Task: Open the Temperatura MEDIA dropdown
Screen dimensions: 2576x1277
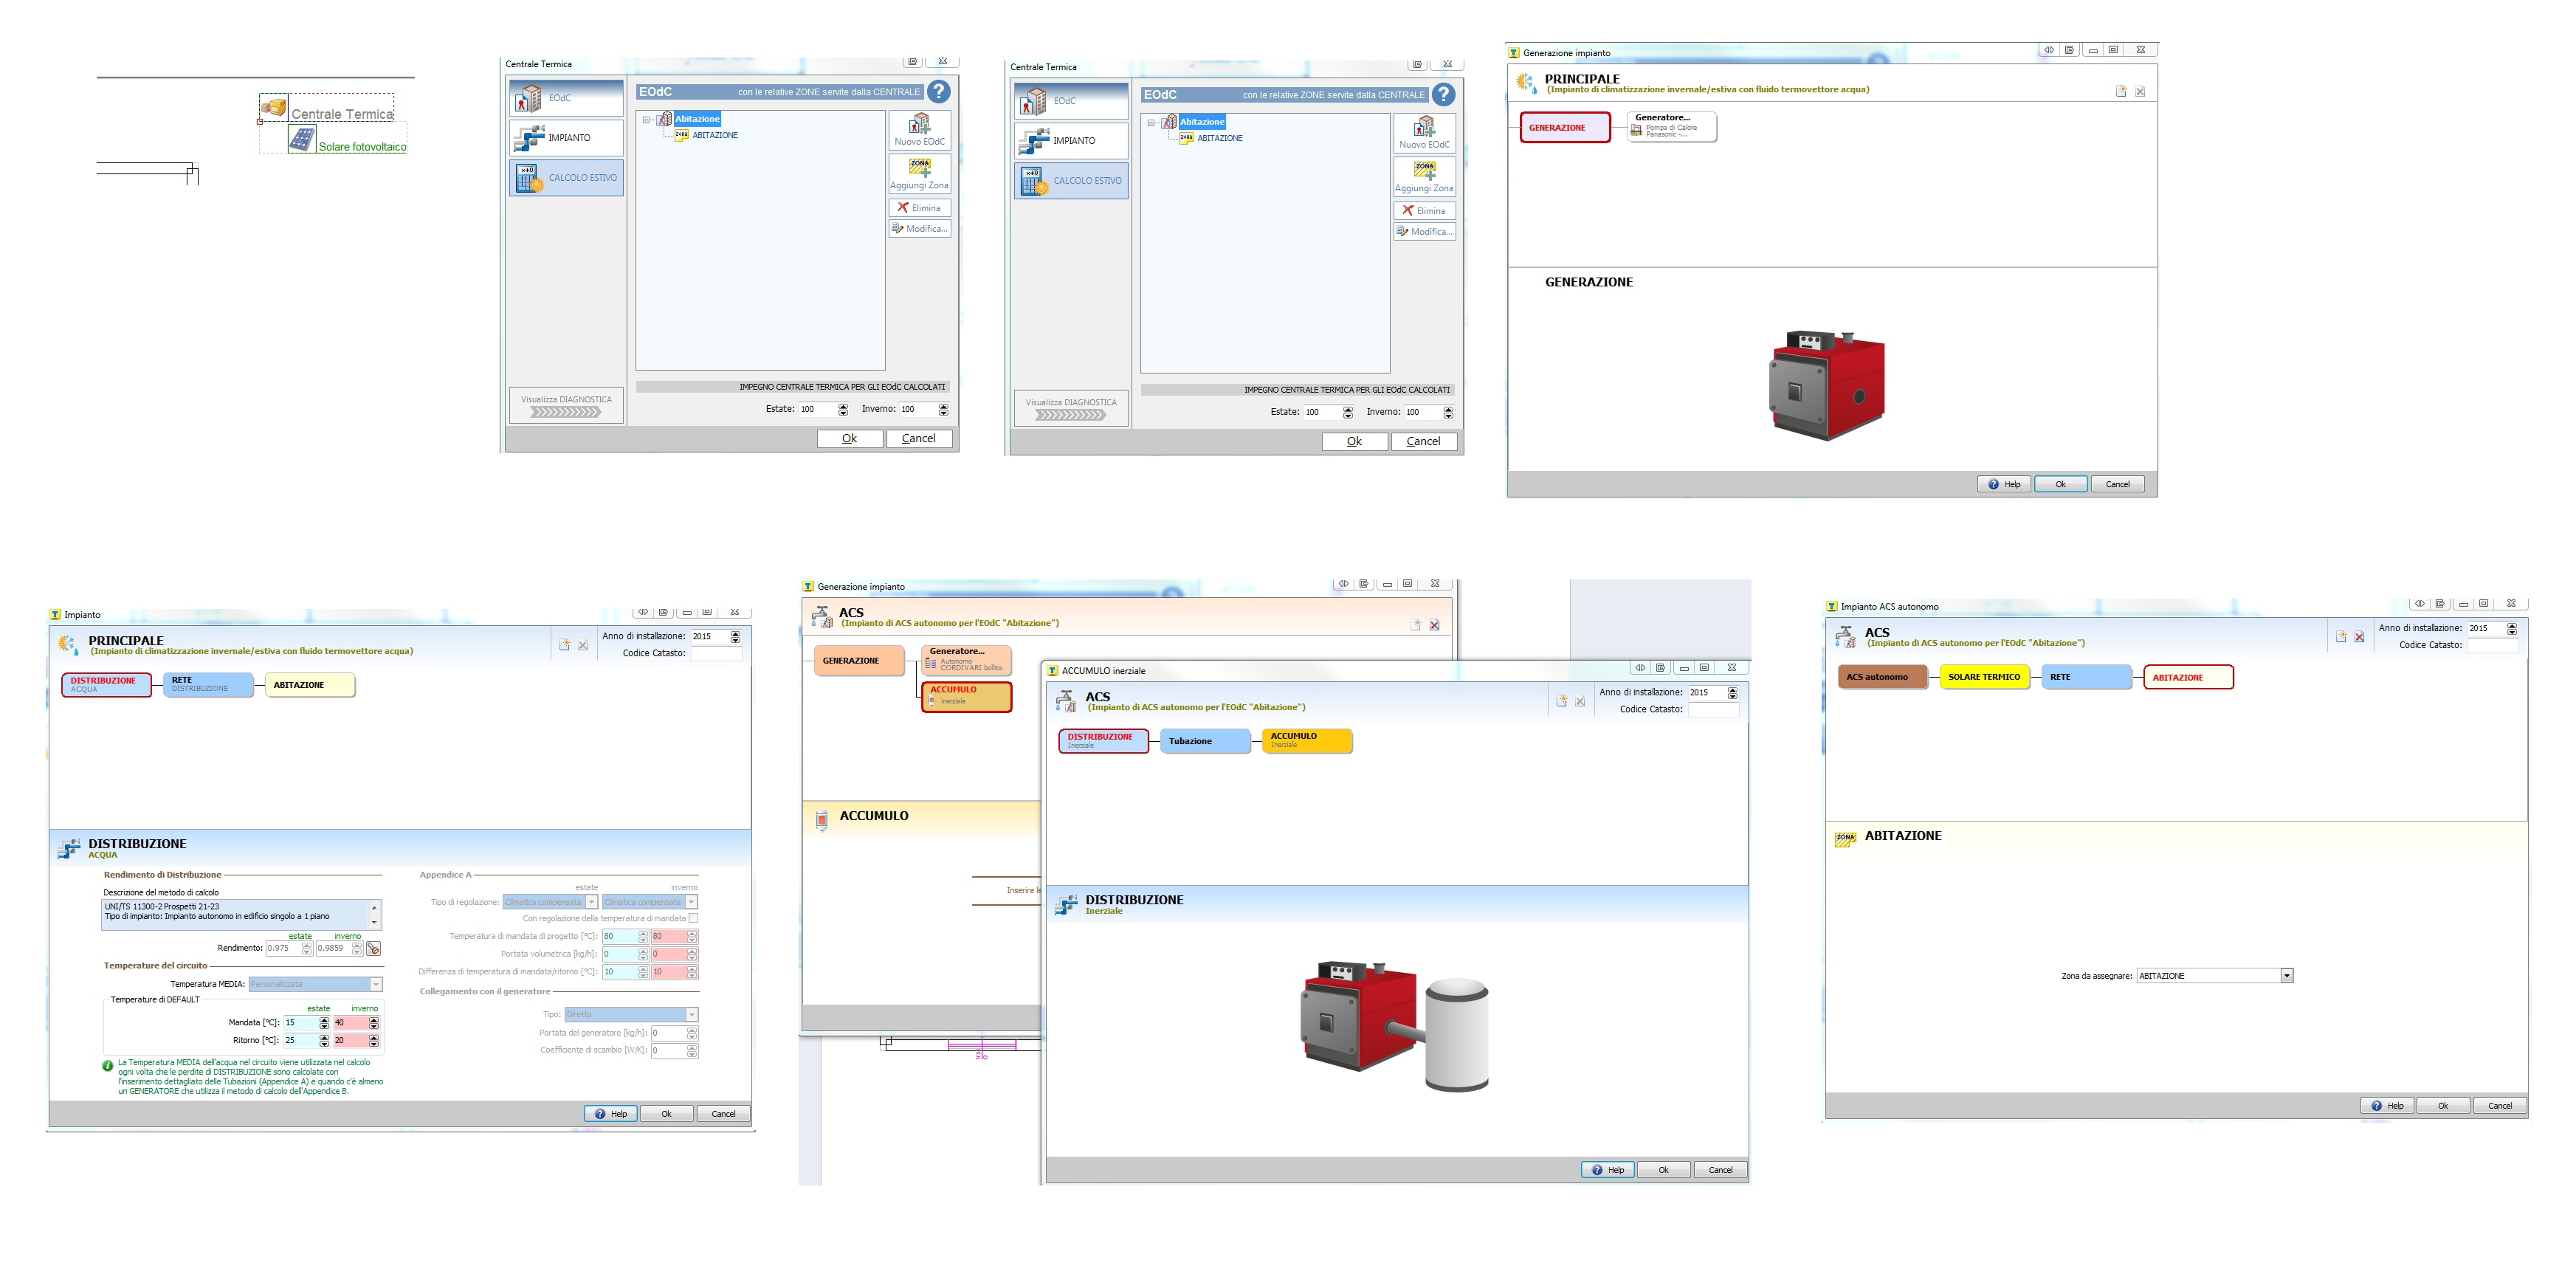Action: pos(376,984)
